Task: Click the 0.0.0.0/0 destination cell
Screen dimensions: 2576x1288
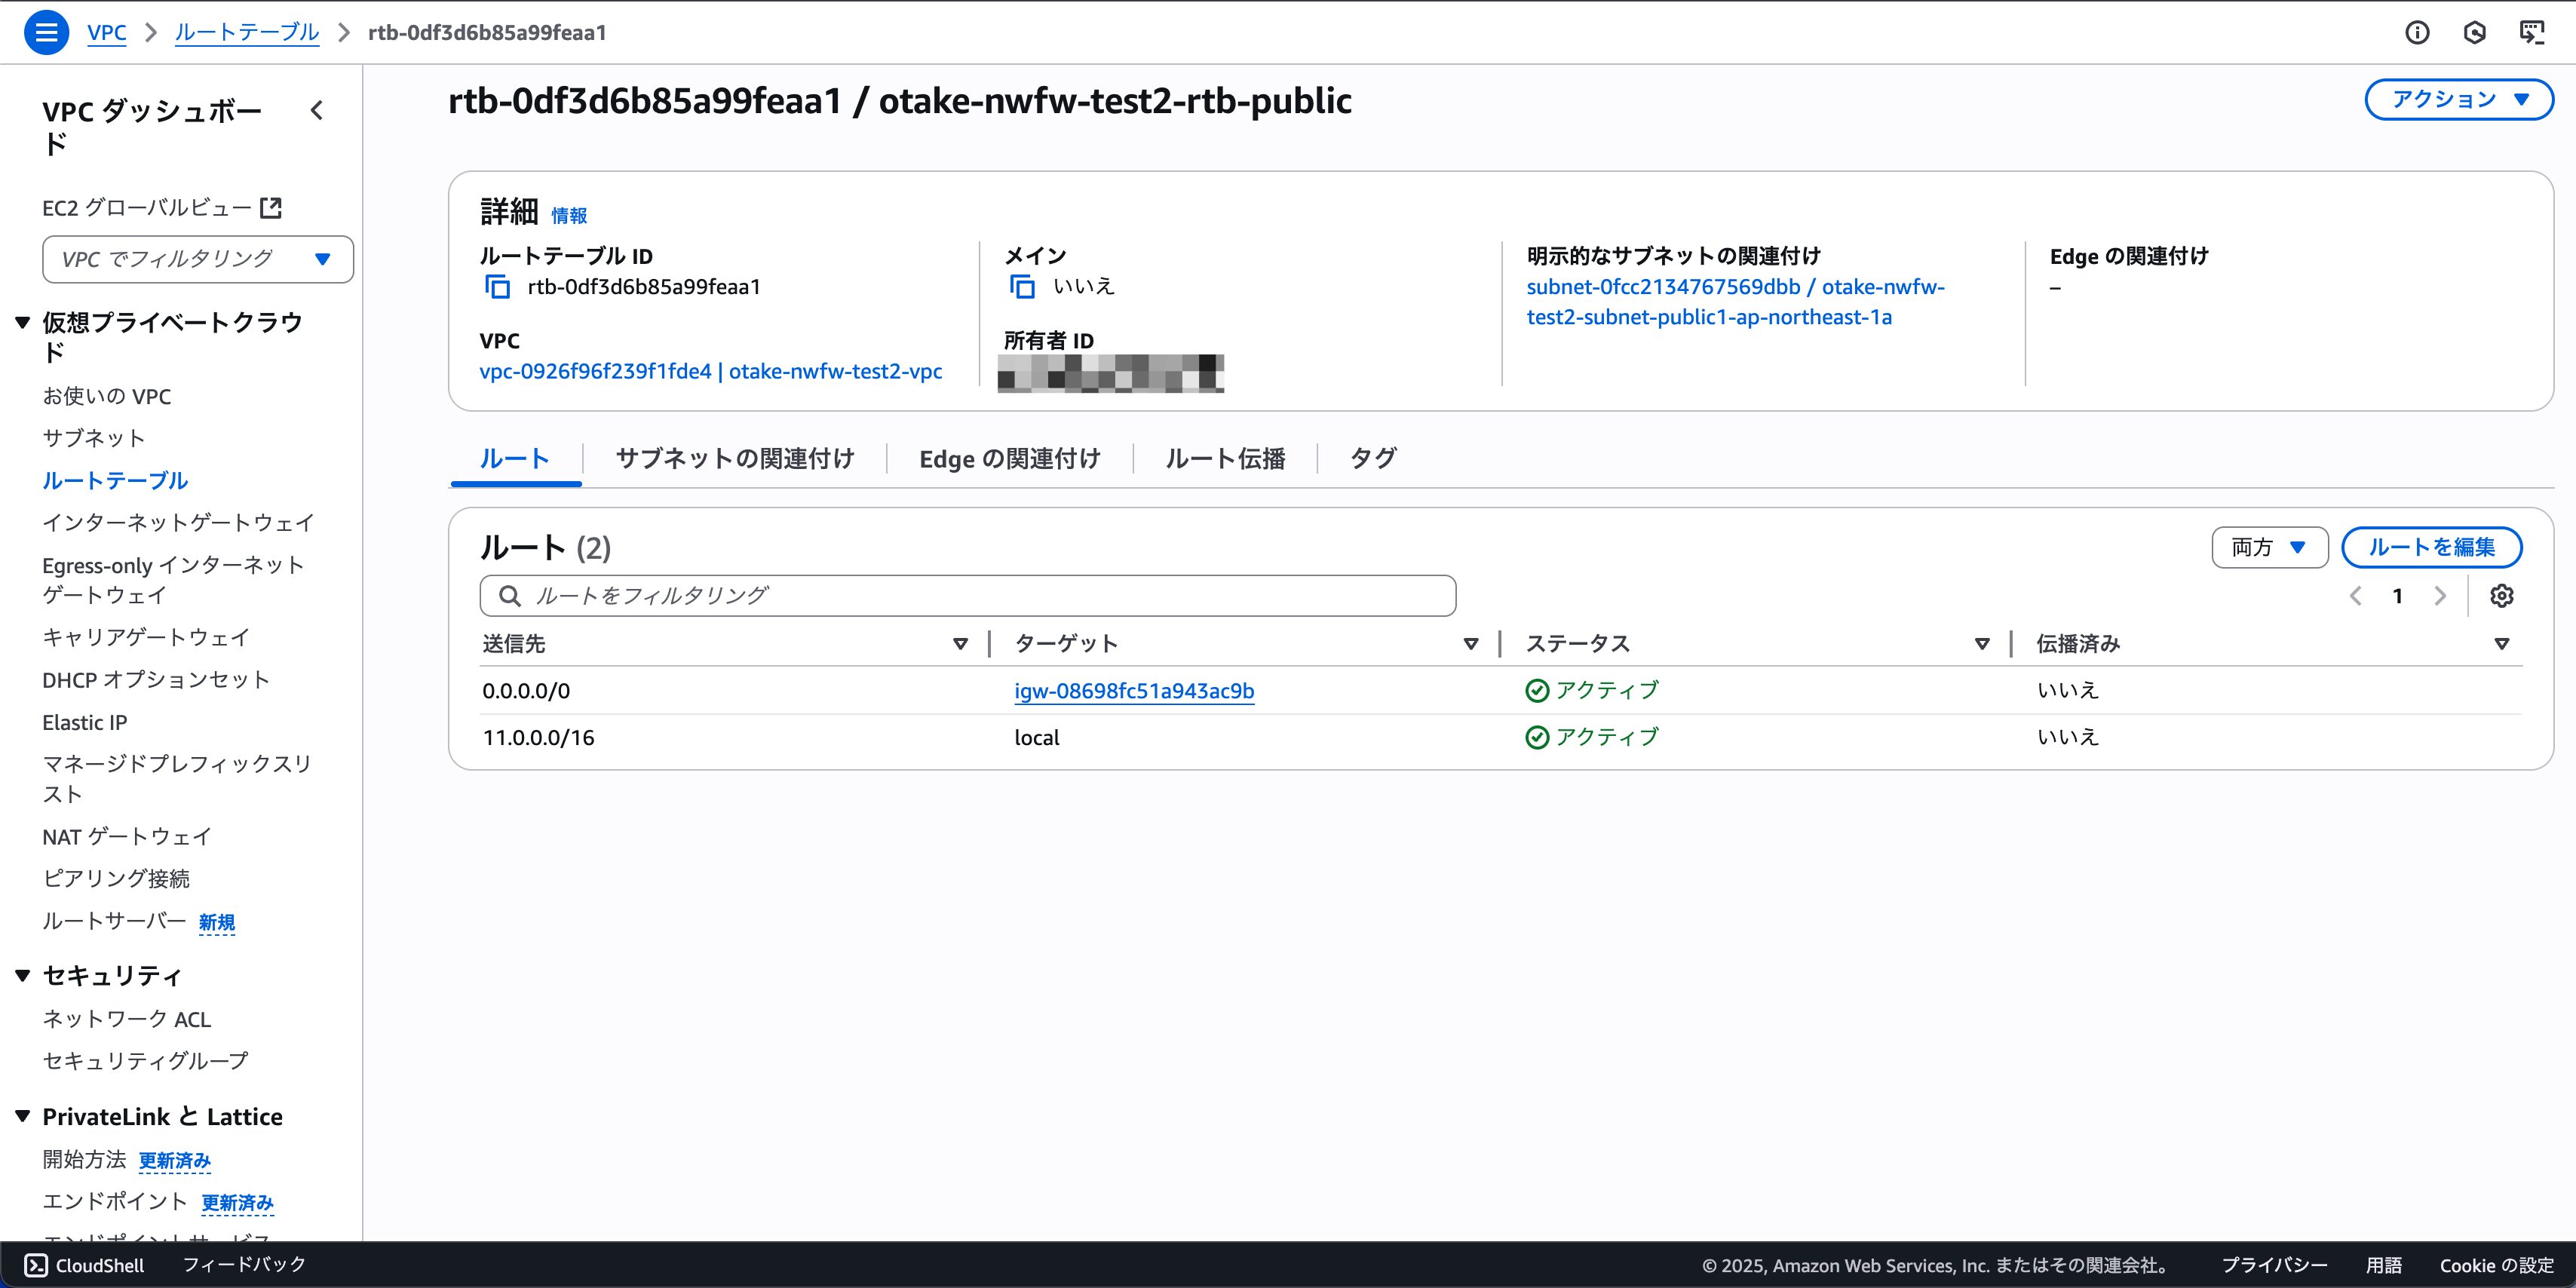Action: [x=526, y=691]
